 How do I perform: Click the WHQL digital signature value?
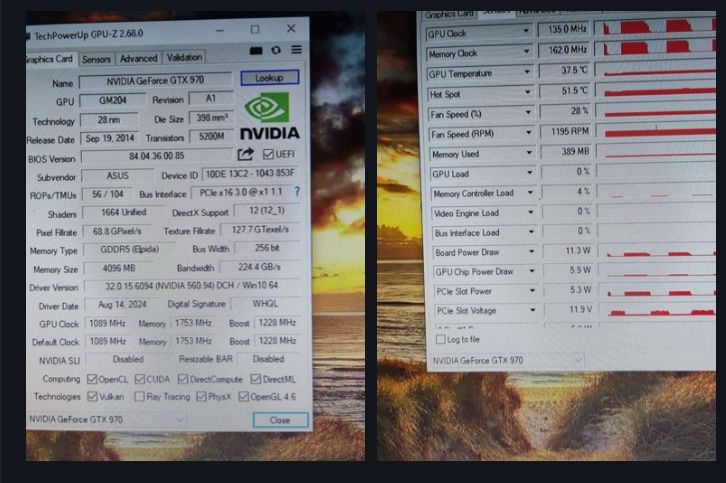[x=265, y=304]
